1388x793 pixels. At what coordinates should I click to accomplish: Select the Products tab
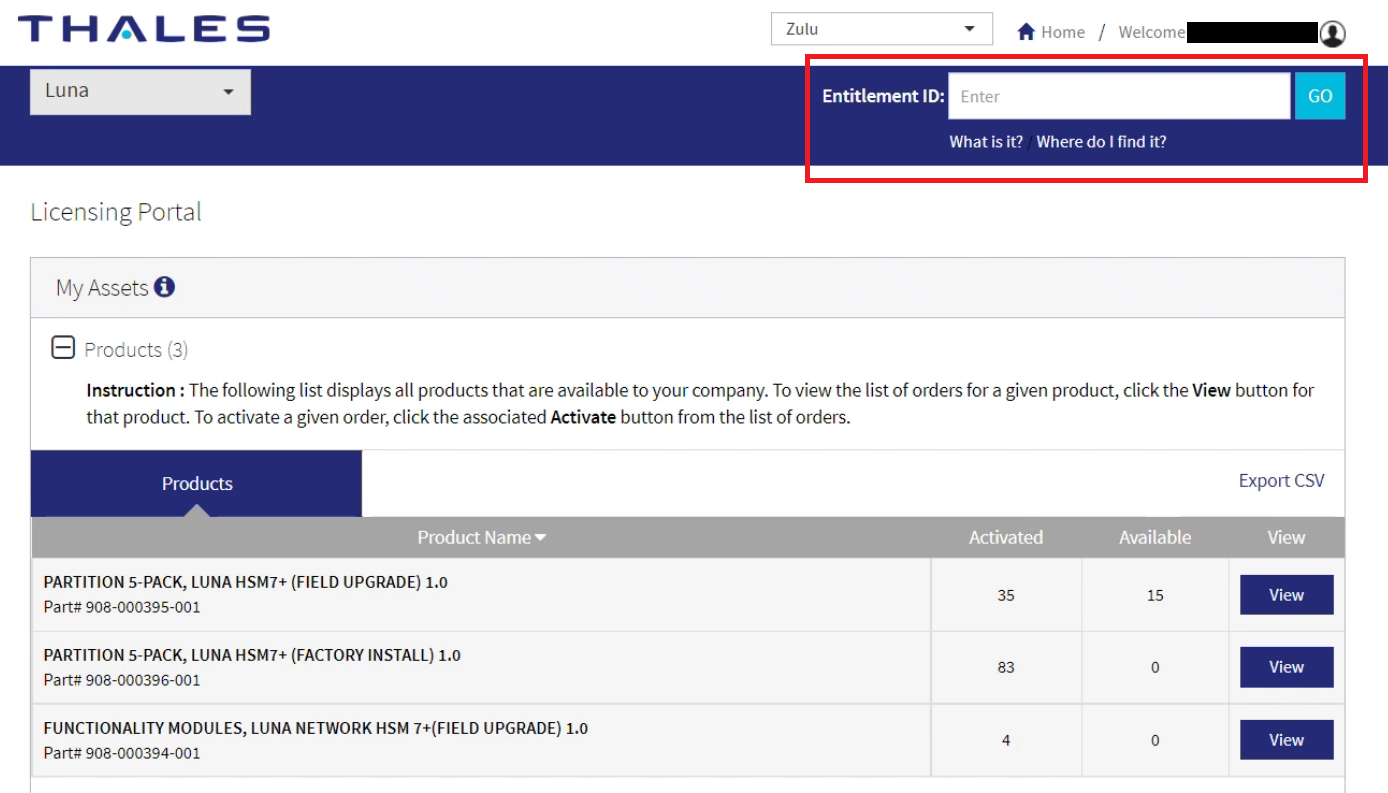pos(197,483)
